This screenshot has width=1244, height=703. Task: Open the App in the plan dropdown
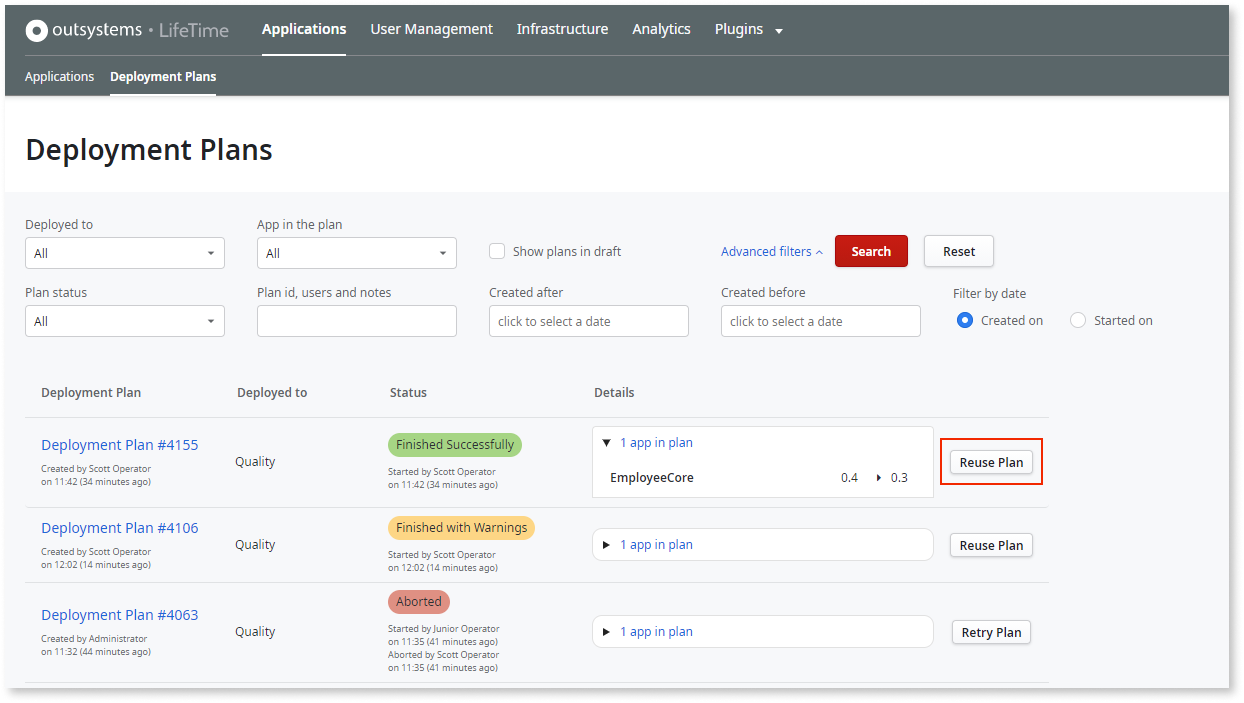[x=356, y=253]
